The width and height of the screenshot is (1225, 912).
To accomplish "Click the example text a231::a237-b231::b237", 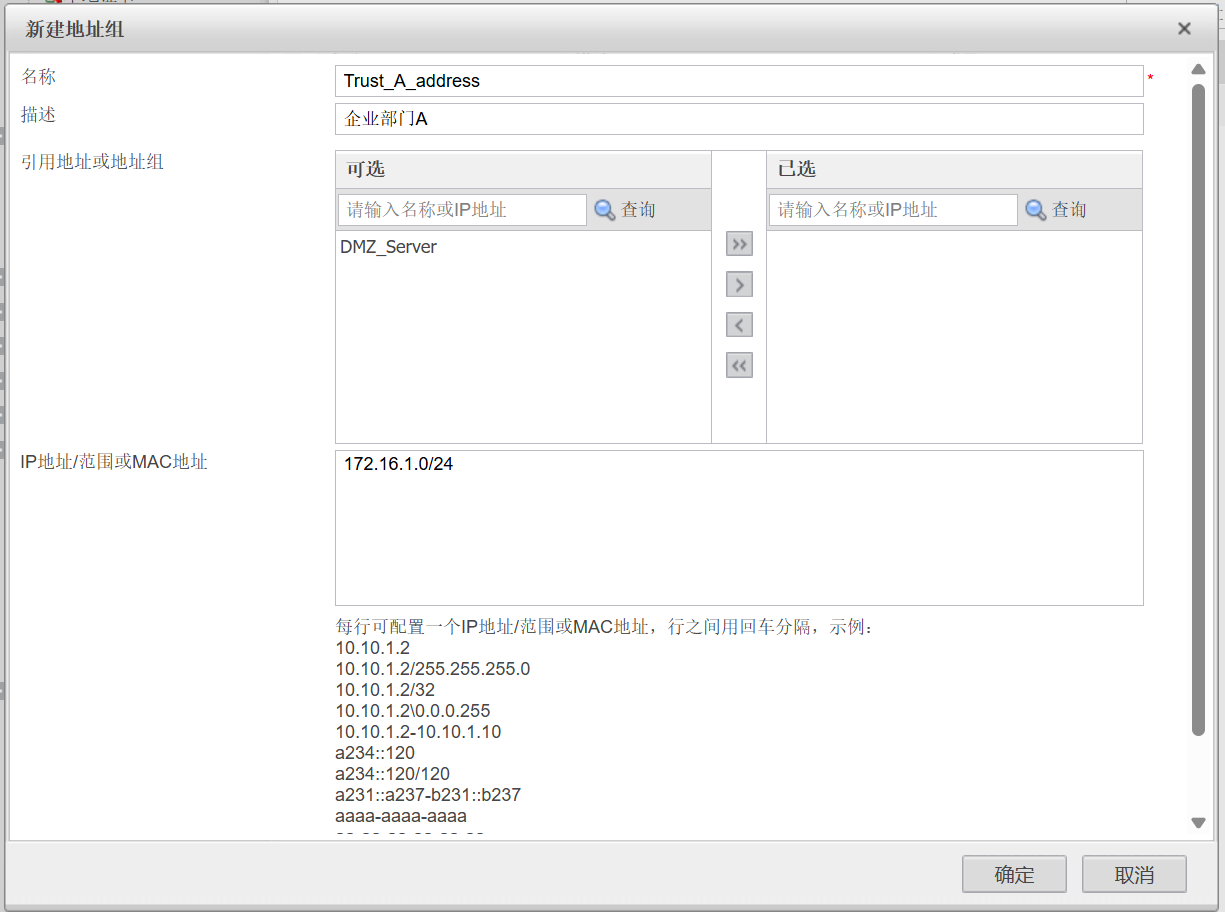I will [428, 795].
